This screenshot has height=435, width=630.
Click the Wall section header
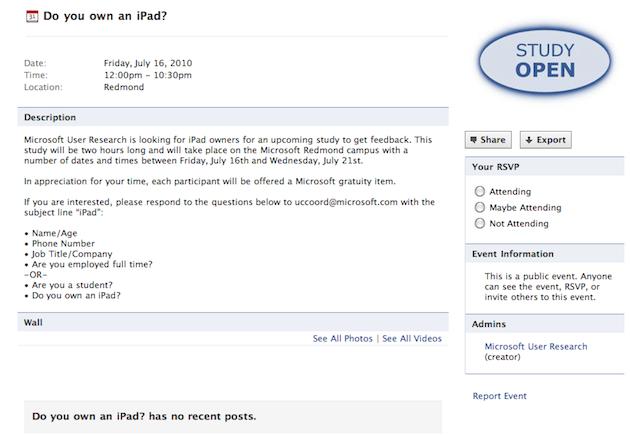pos(34,324)
